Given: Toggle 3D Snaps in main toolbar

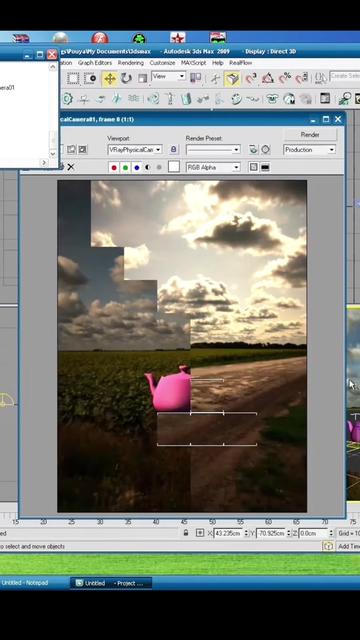Looking at the screenshot, I should coord(251,78).
